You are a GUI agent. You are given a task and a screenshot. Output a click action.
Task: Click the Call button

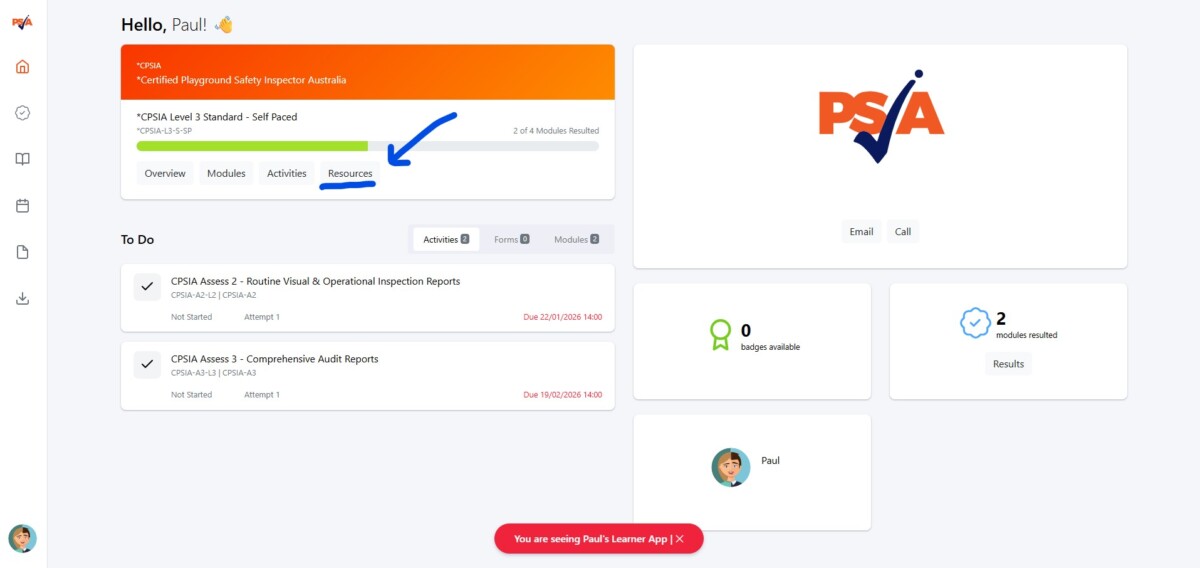point(903,231)
